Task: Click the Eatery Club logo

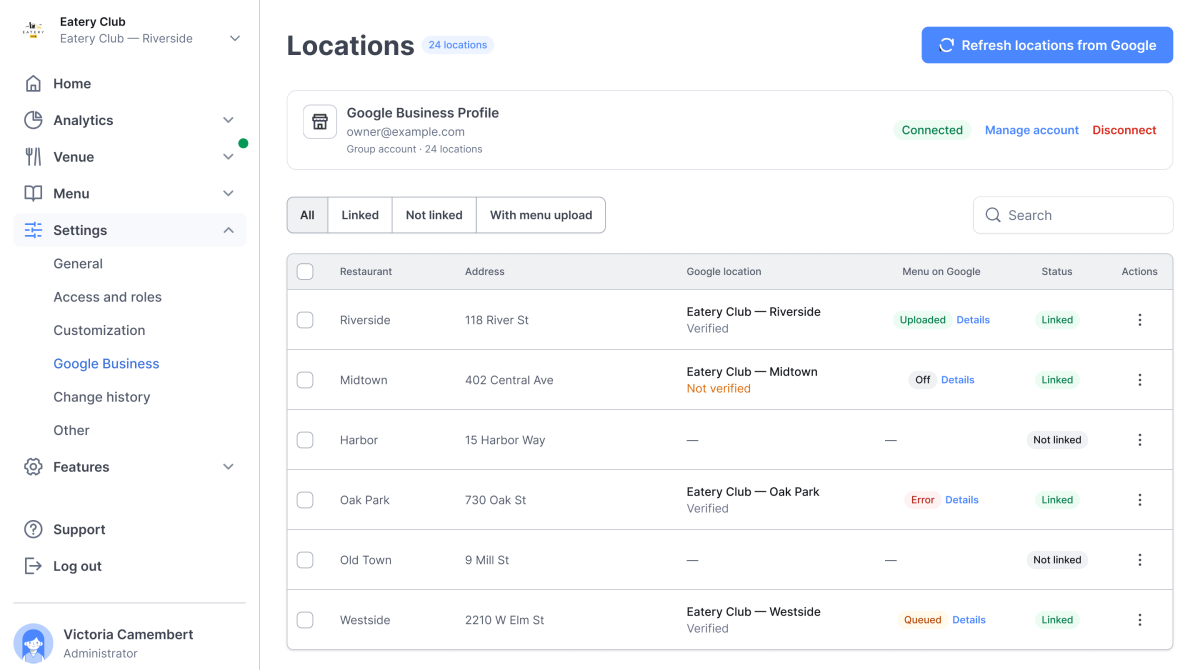Action: 33,30
